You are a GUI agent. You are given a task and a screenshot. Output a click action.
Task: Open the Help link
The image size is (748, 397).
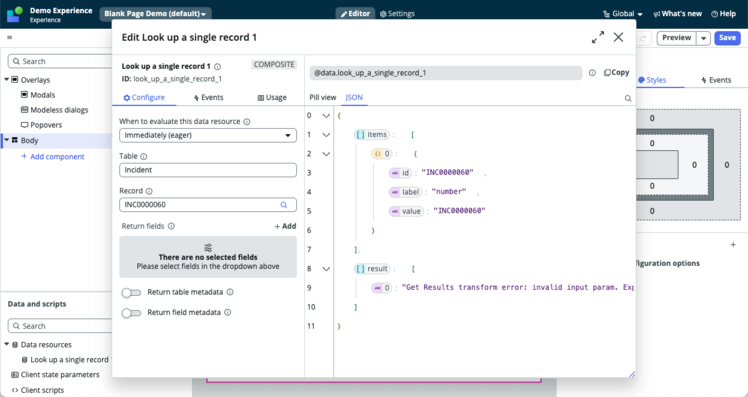[x=723, y=14]
